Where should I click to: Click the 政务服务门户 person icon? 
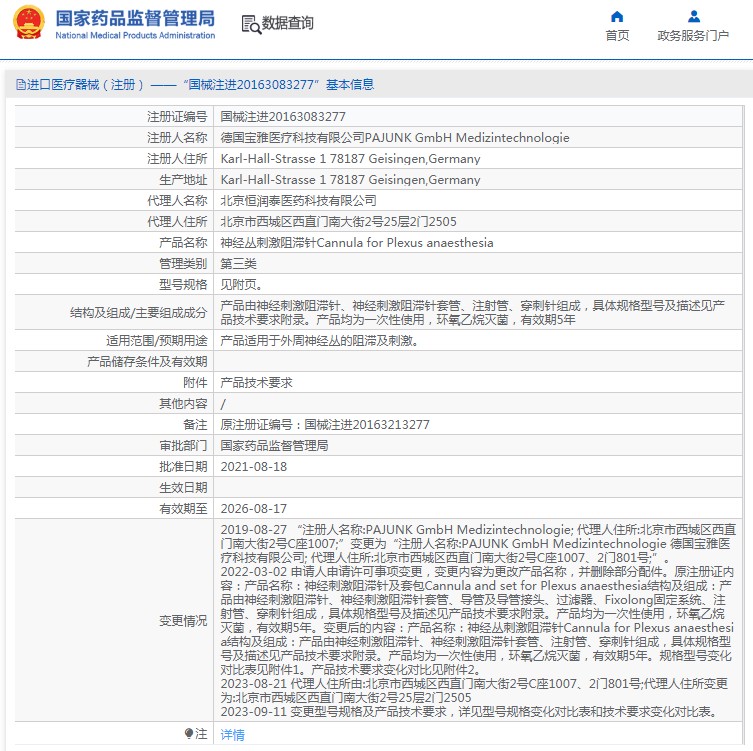[693, 17]
